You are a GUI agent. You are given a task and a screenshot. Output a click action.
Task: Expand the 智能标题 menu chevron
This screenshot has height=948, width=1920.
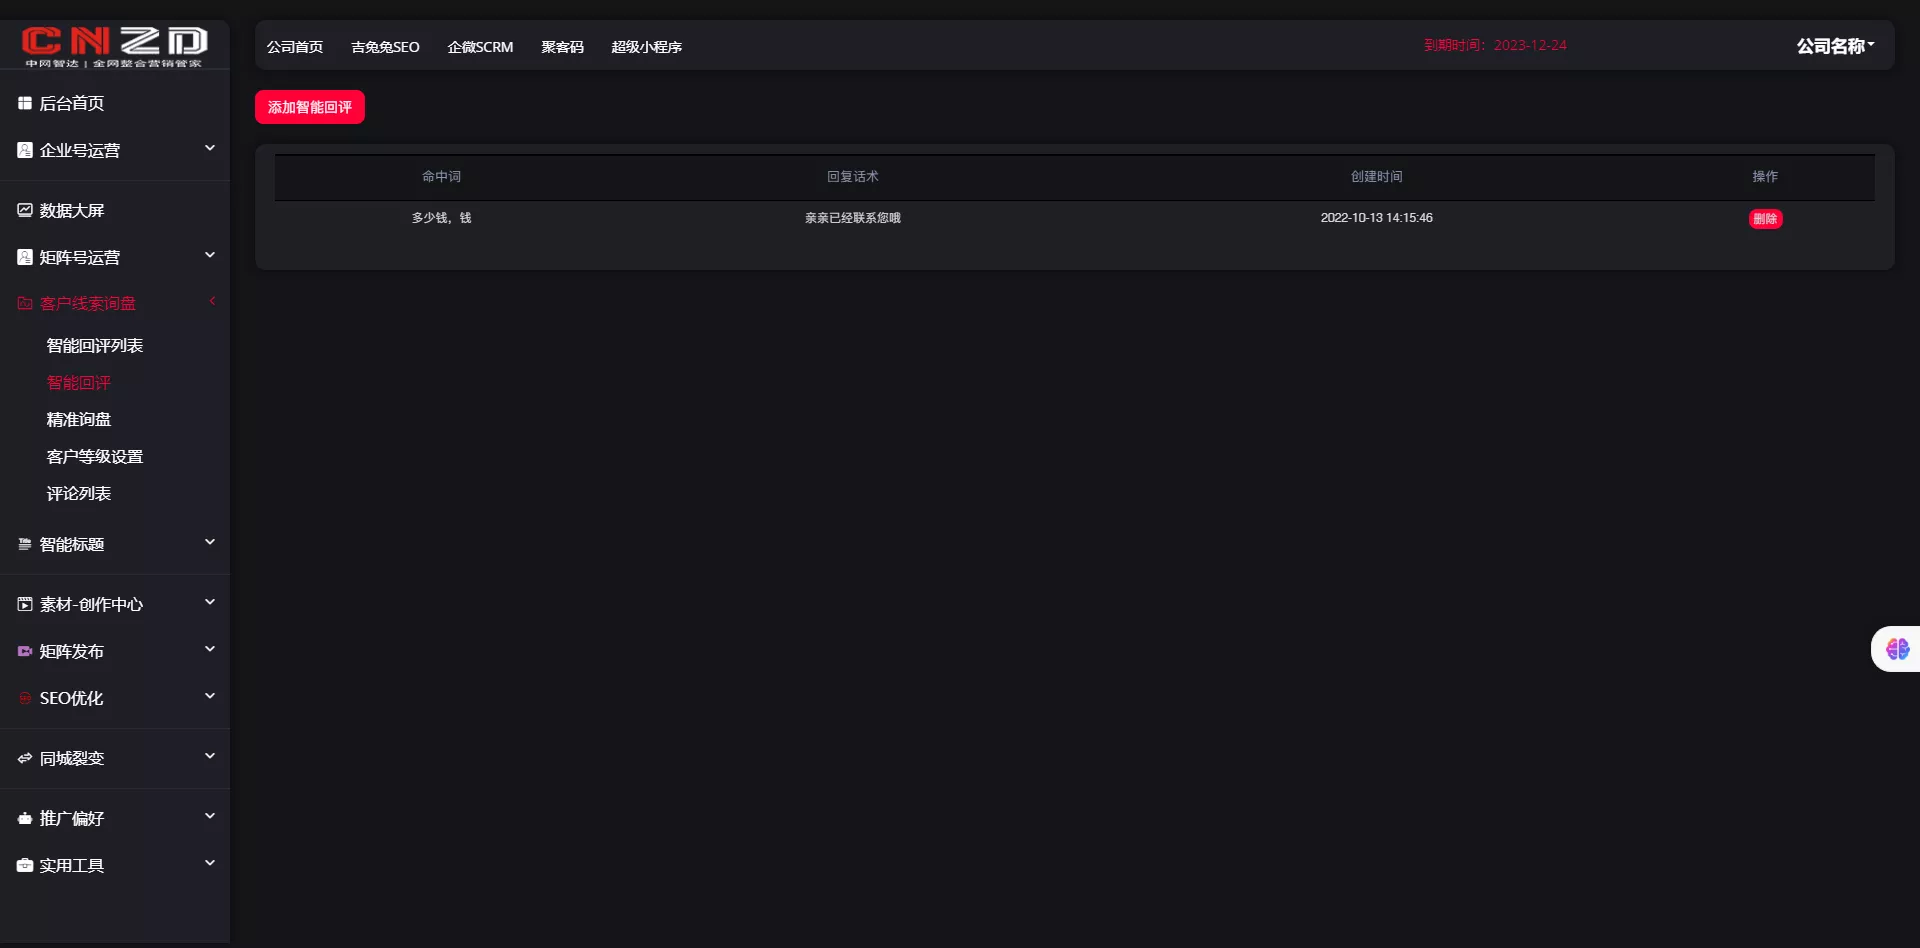tap(210, 542)
